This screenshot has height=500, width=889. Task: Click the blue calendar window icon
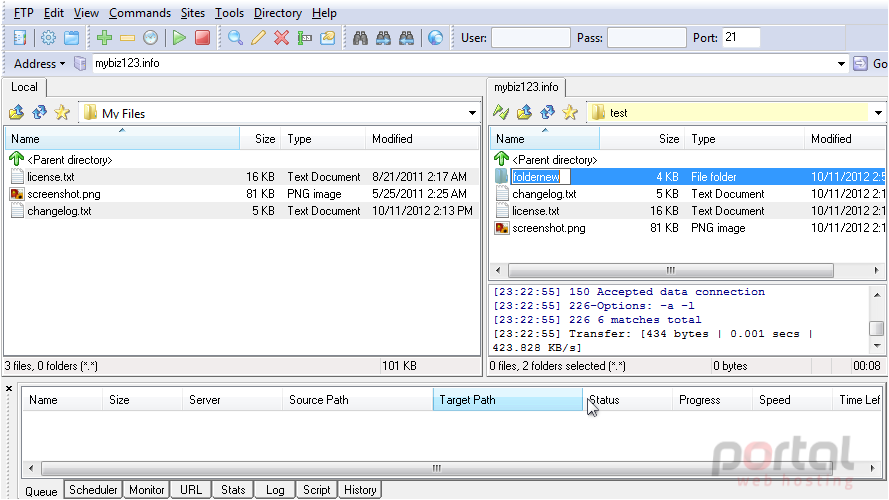pyautogui.click(x=71, y=38)
